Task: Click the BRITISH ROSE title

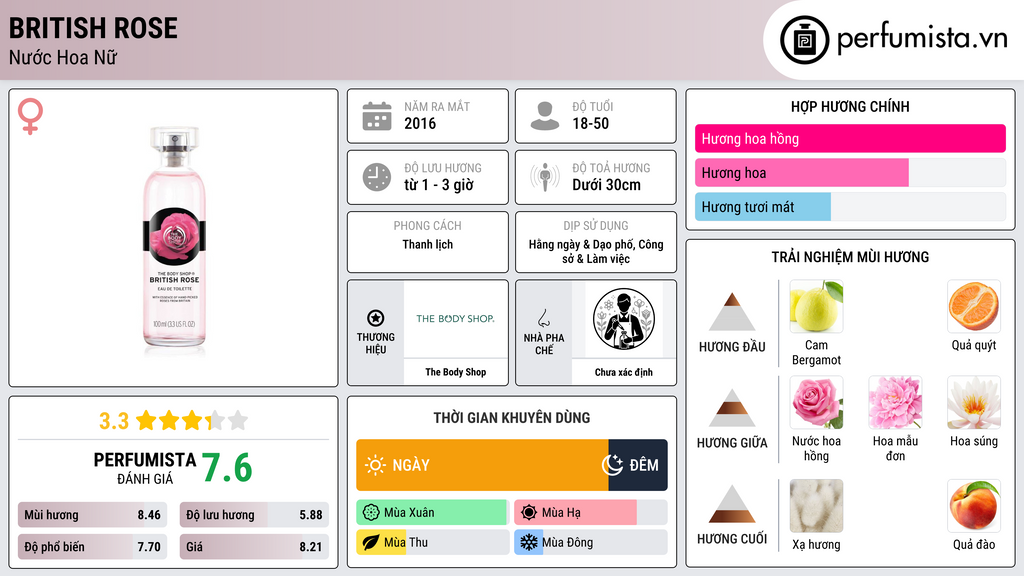Action: (93, 28)
